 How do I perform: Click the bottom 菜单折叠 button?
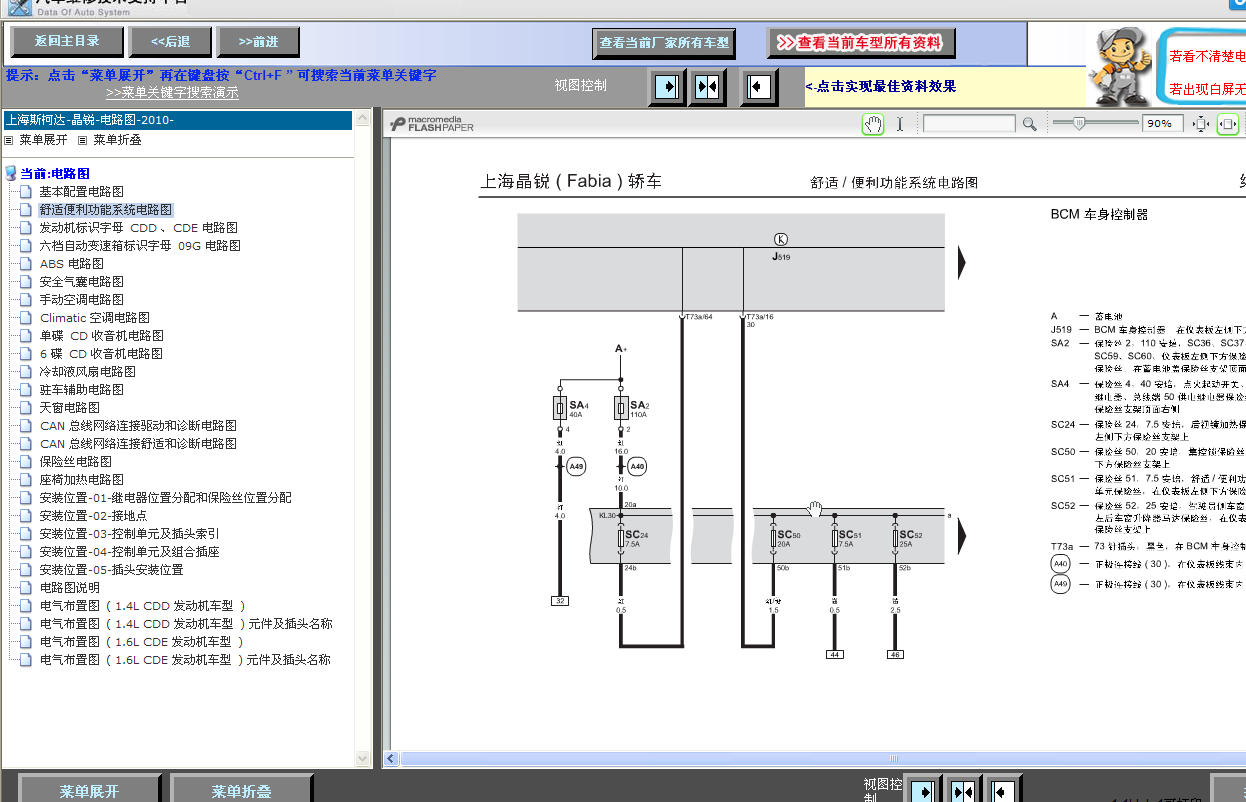(x=241, y=790)
